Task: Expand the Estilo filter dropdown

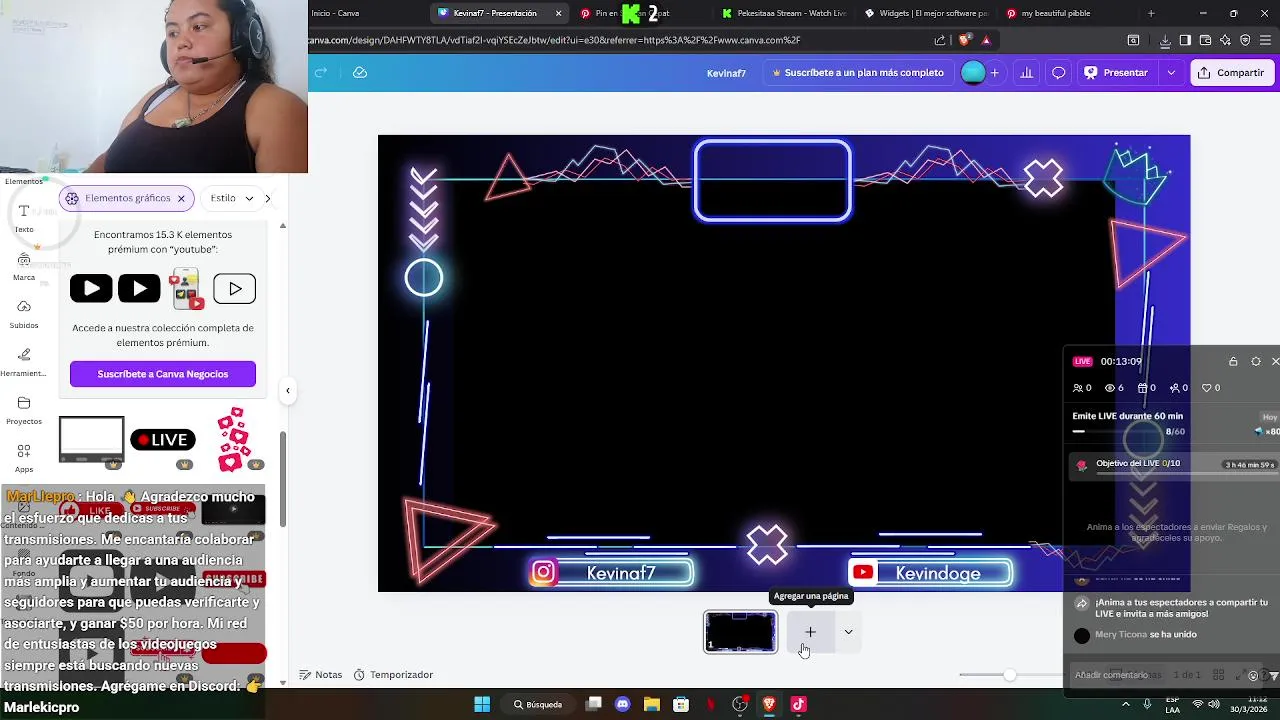Action: [232, 198]
